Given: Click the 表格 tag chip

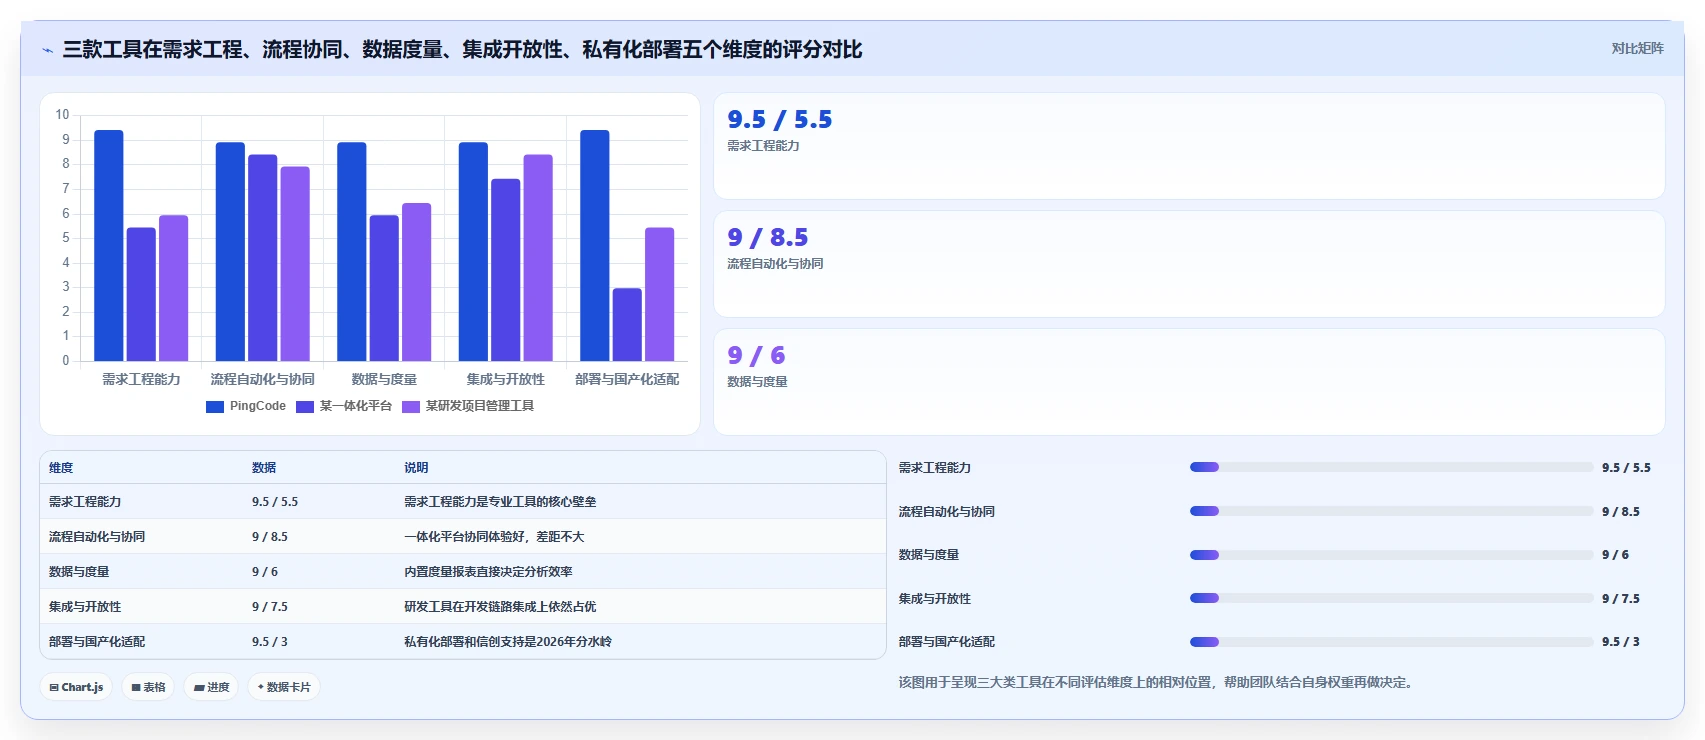Looking at the screenshot, I should pos(148,687).
